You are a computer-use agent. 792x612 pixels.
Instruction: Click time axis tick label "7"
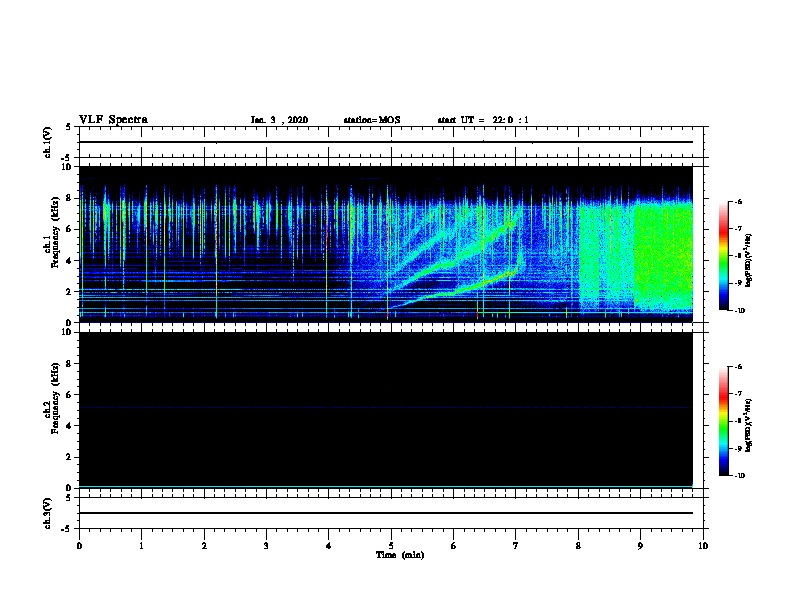tap(515, 546)
